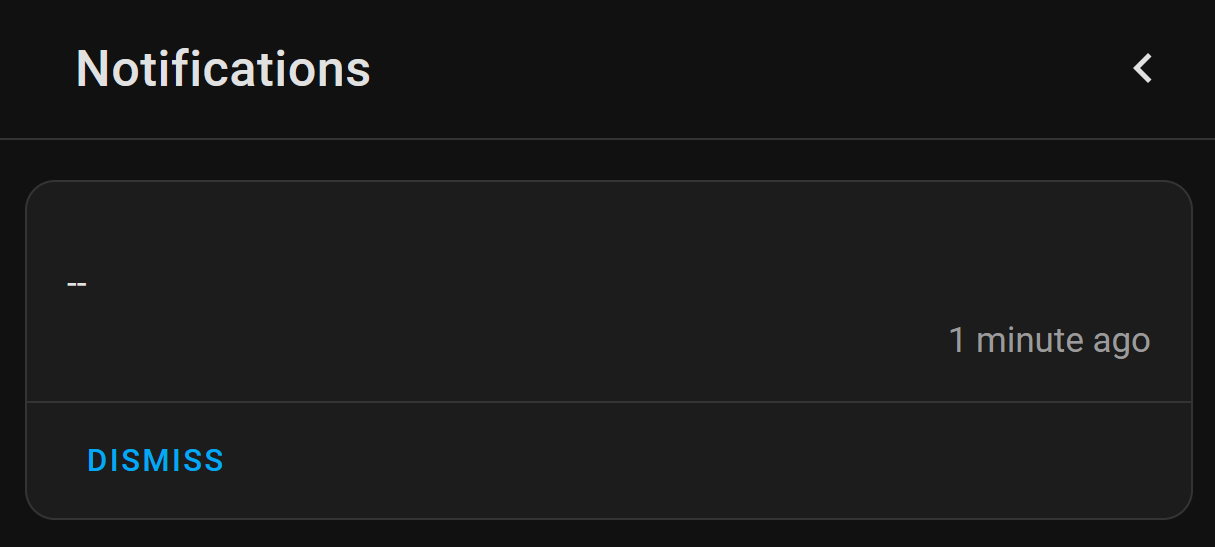Click the card footer area beside DISMISS
Image resolution: width=1215 pixels, height=547 pixels.
coord(700,461)
